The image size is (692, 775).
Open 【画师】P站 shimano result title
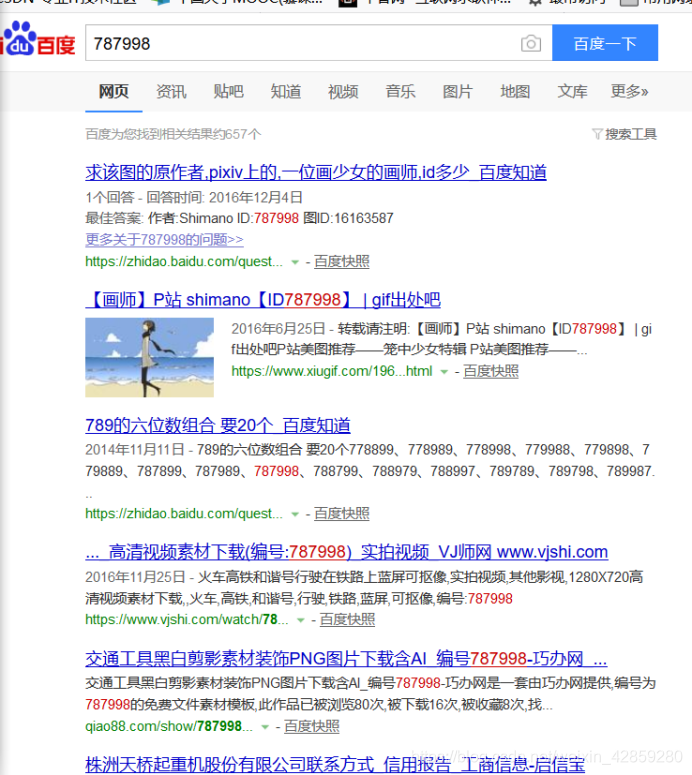(262, 300)
